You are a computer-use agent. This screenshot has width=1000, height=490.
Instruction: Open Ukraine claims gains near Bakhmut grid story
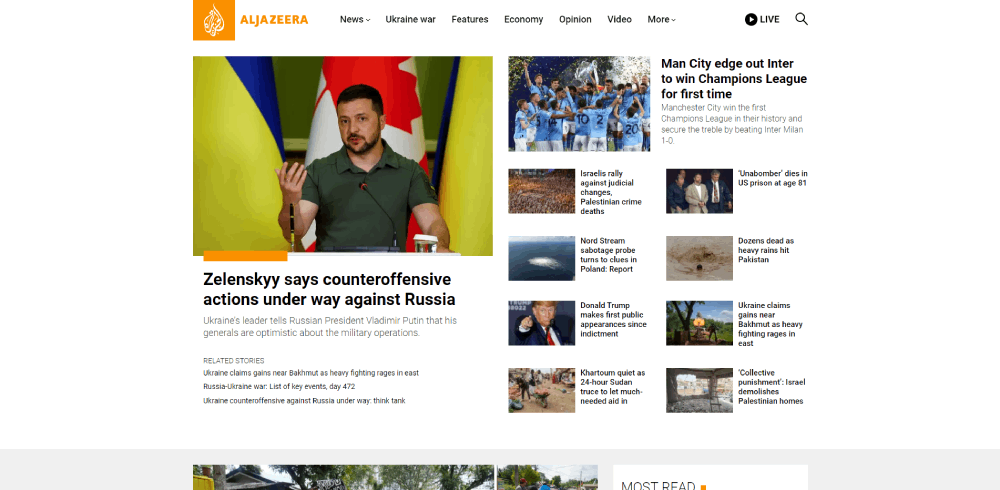point(770,324)
